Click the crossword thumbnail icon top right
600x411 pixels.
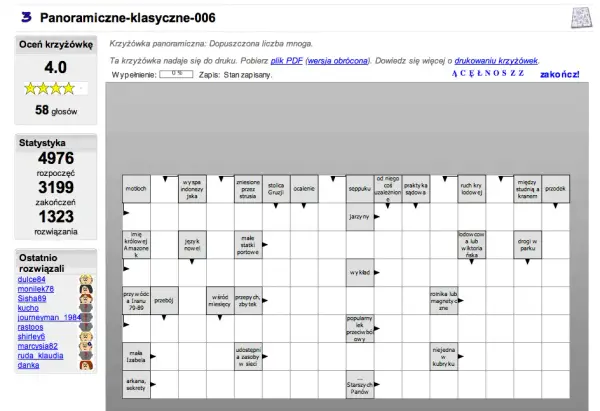click(x=581, y=18)
